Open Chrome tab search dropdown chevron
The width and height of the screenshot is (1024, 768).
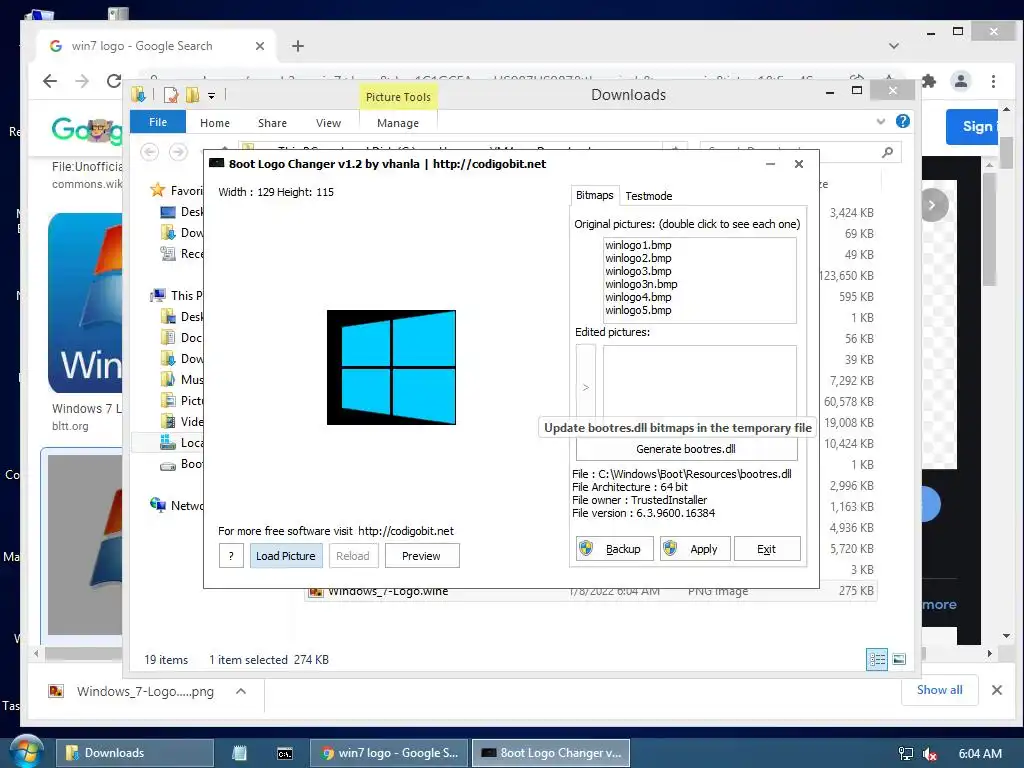point(894,46)
